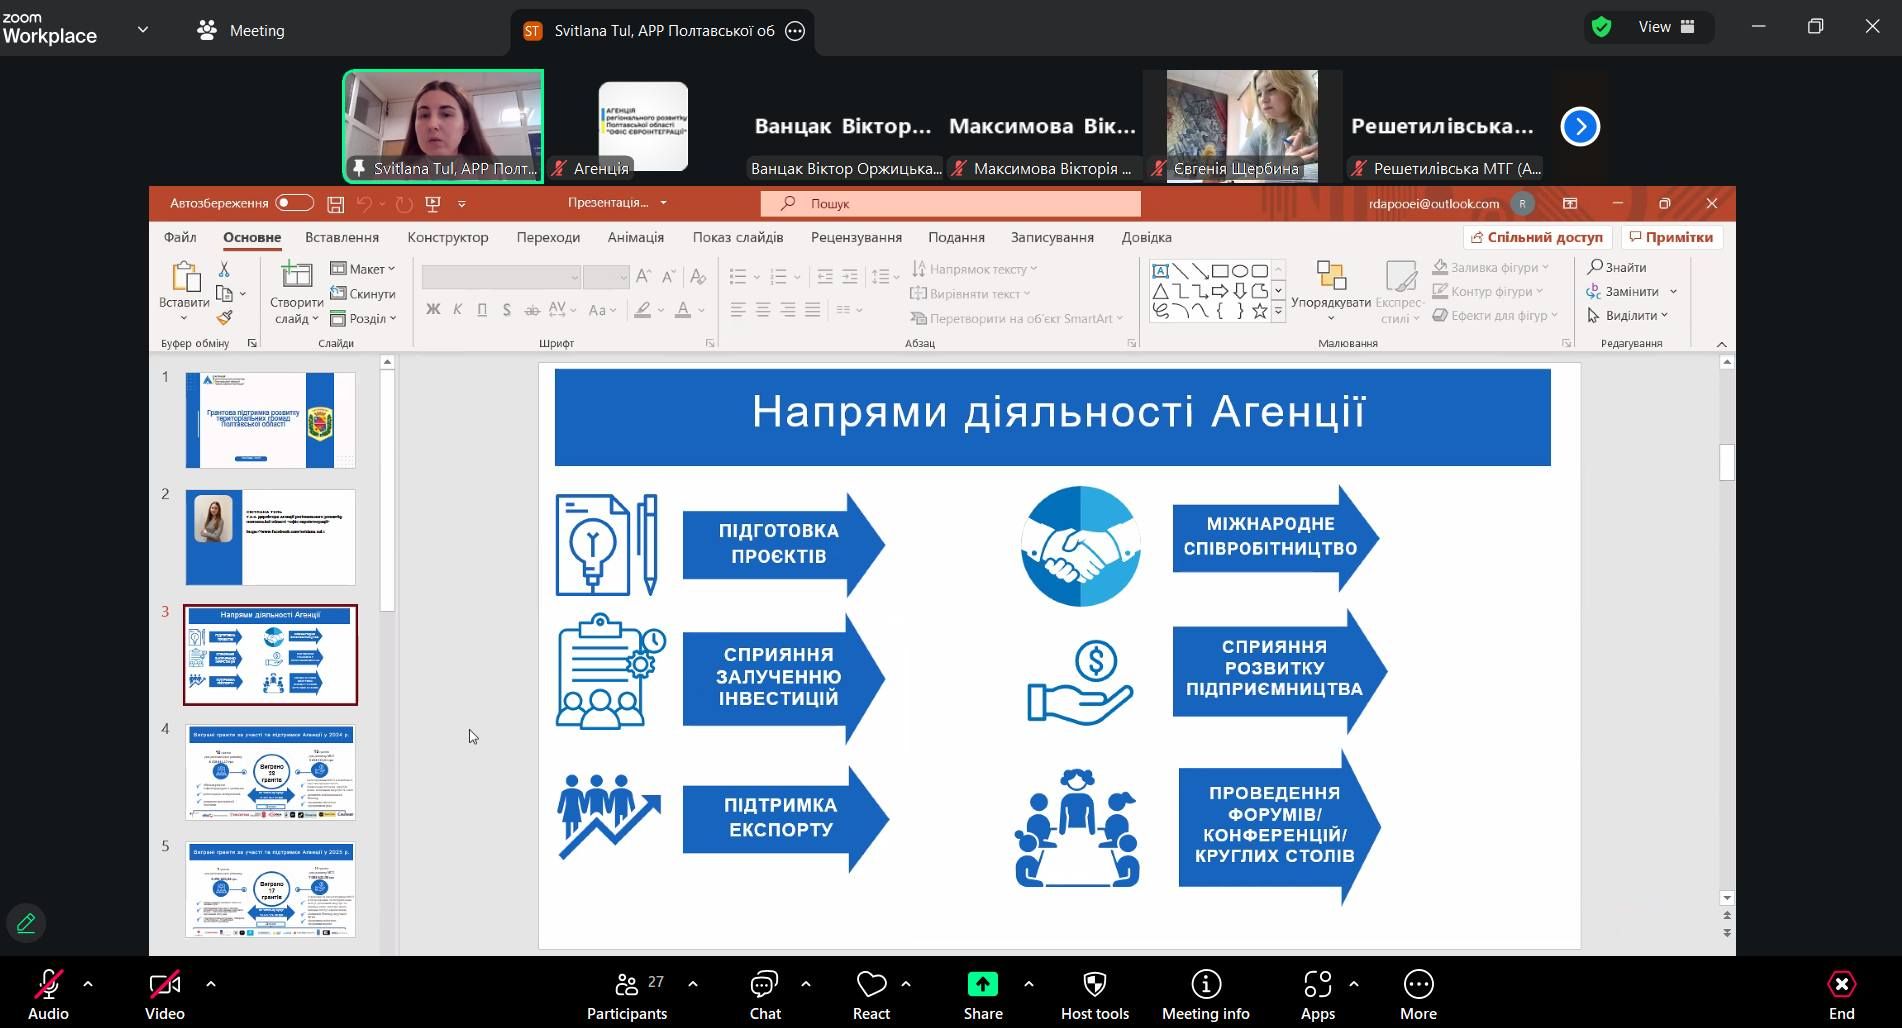Screen dimensions: 1902x1028
Task: Click the annotation pencil icon
Action: click(x=26, y=923)
